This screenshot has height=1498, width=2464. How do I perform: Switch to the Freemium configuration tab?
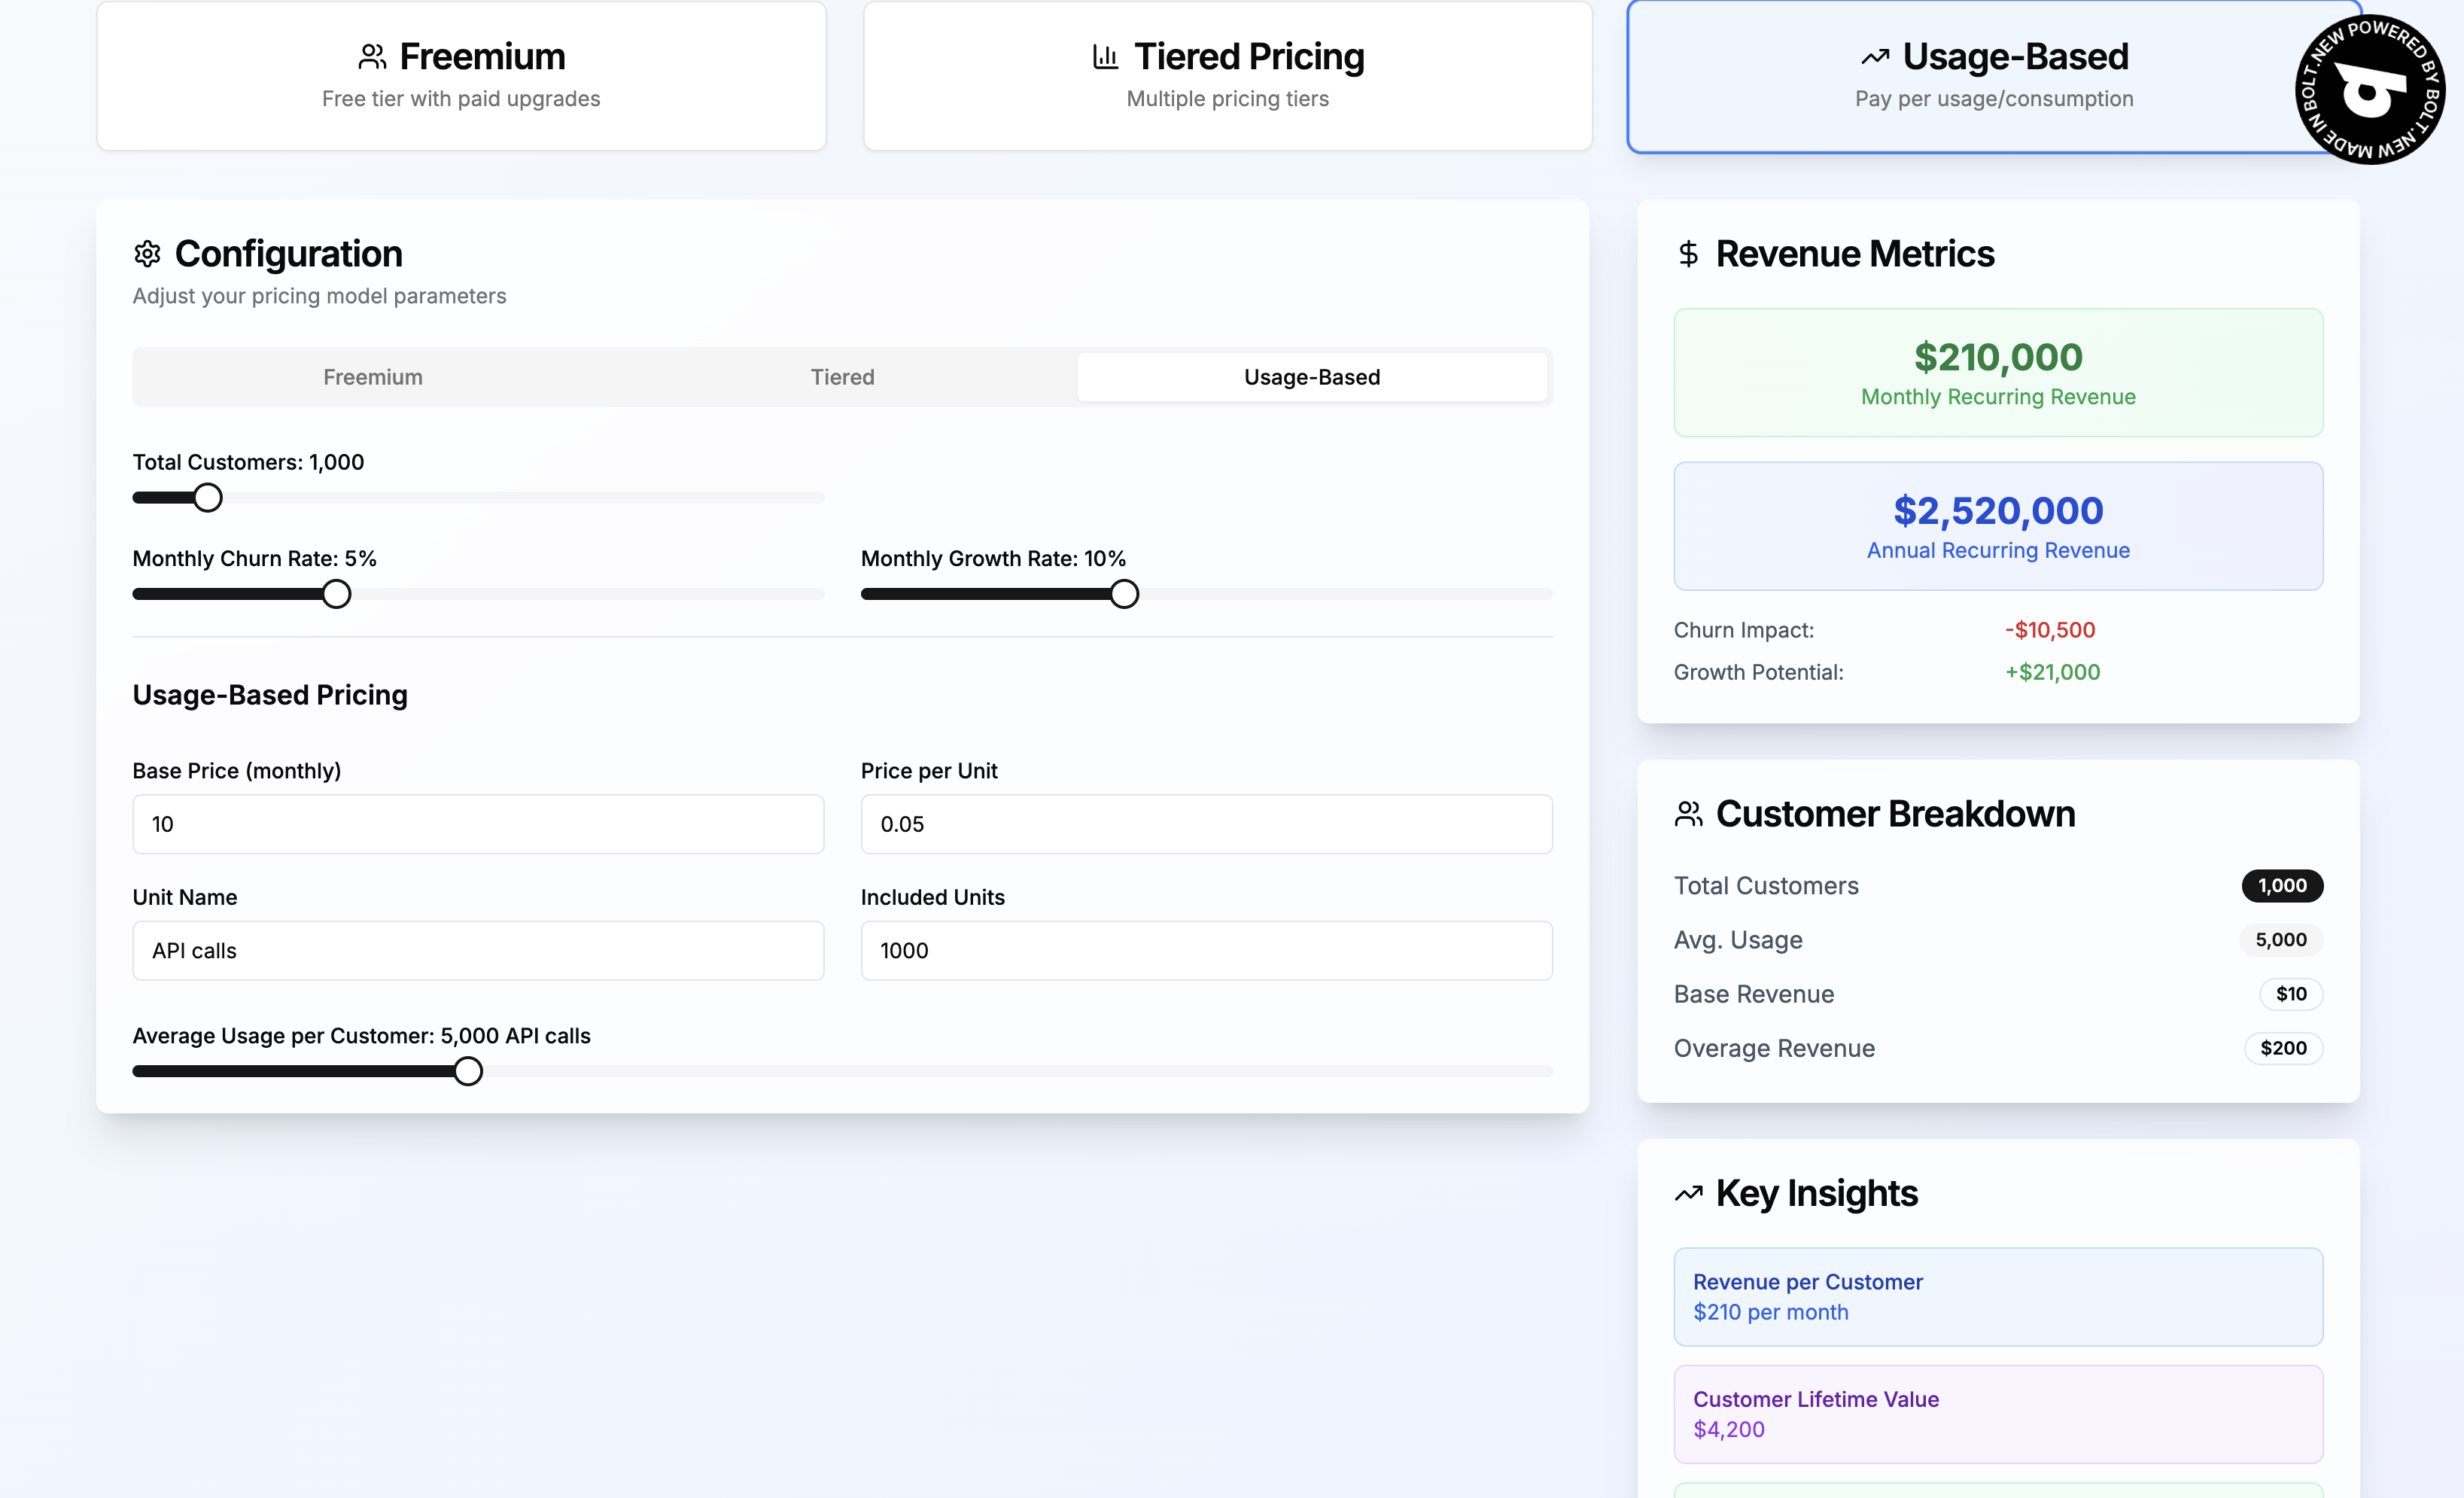coord(372,377)
